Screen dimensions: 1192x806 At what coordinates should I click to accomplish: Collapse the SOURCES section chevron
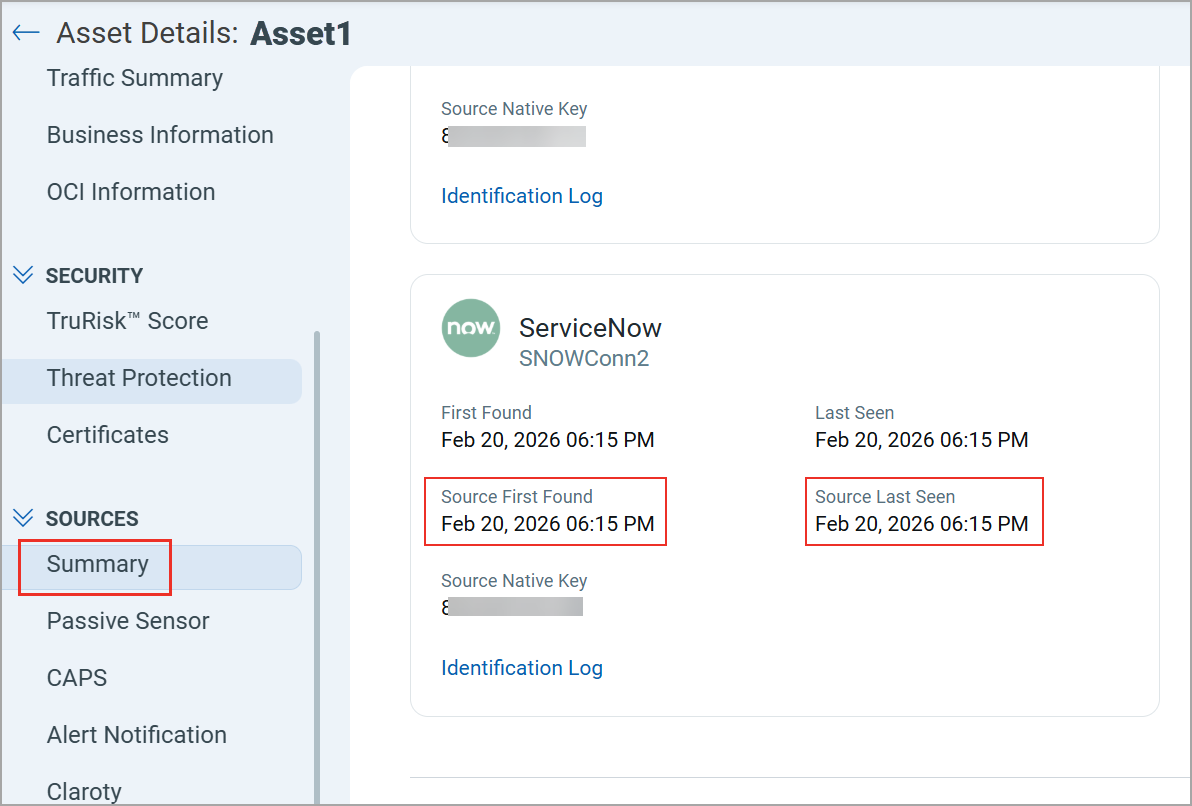tap(22, 518)
